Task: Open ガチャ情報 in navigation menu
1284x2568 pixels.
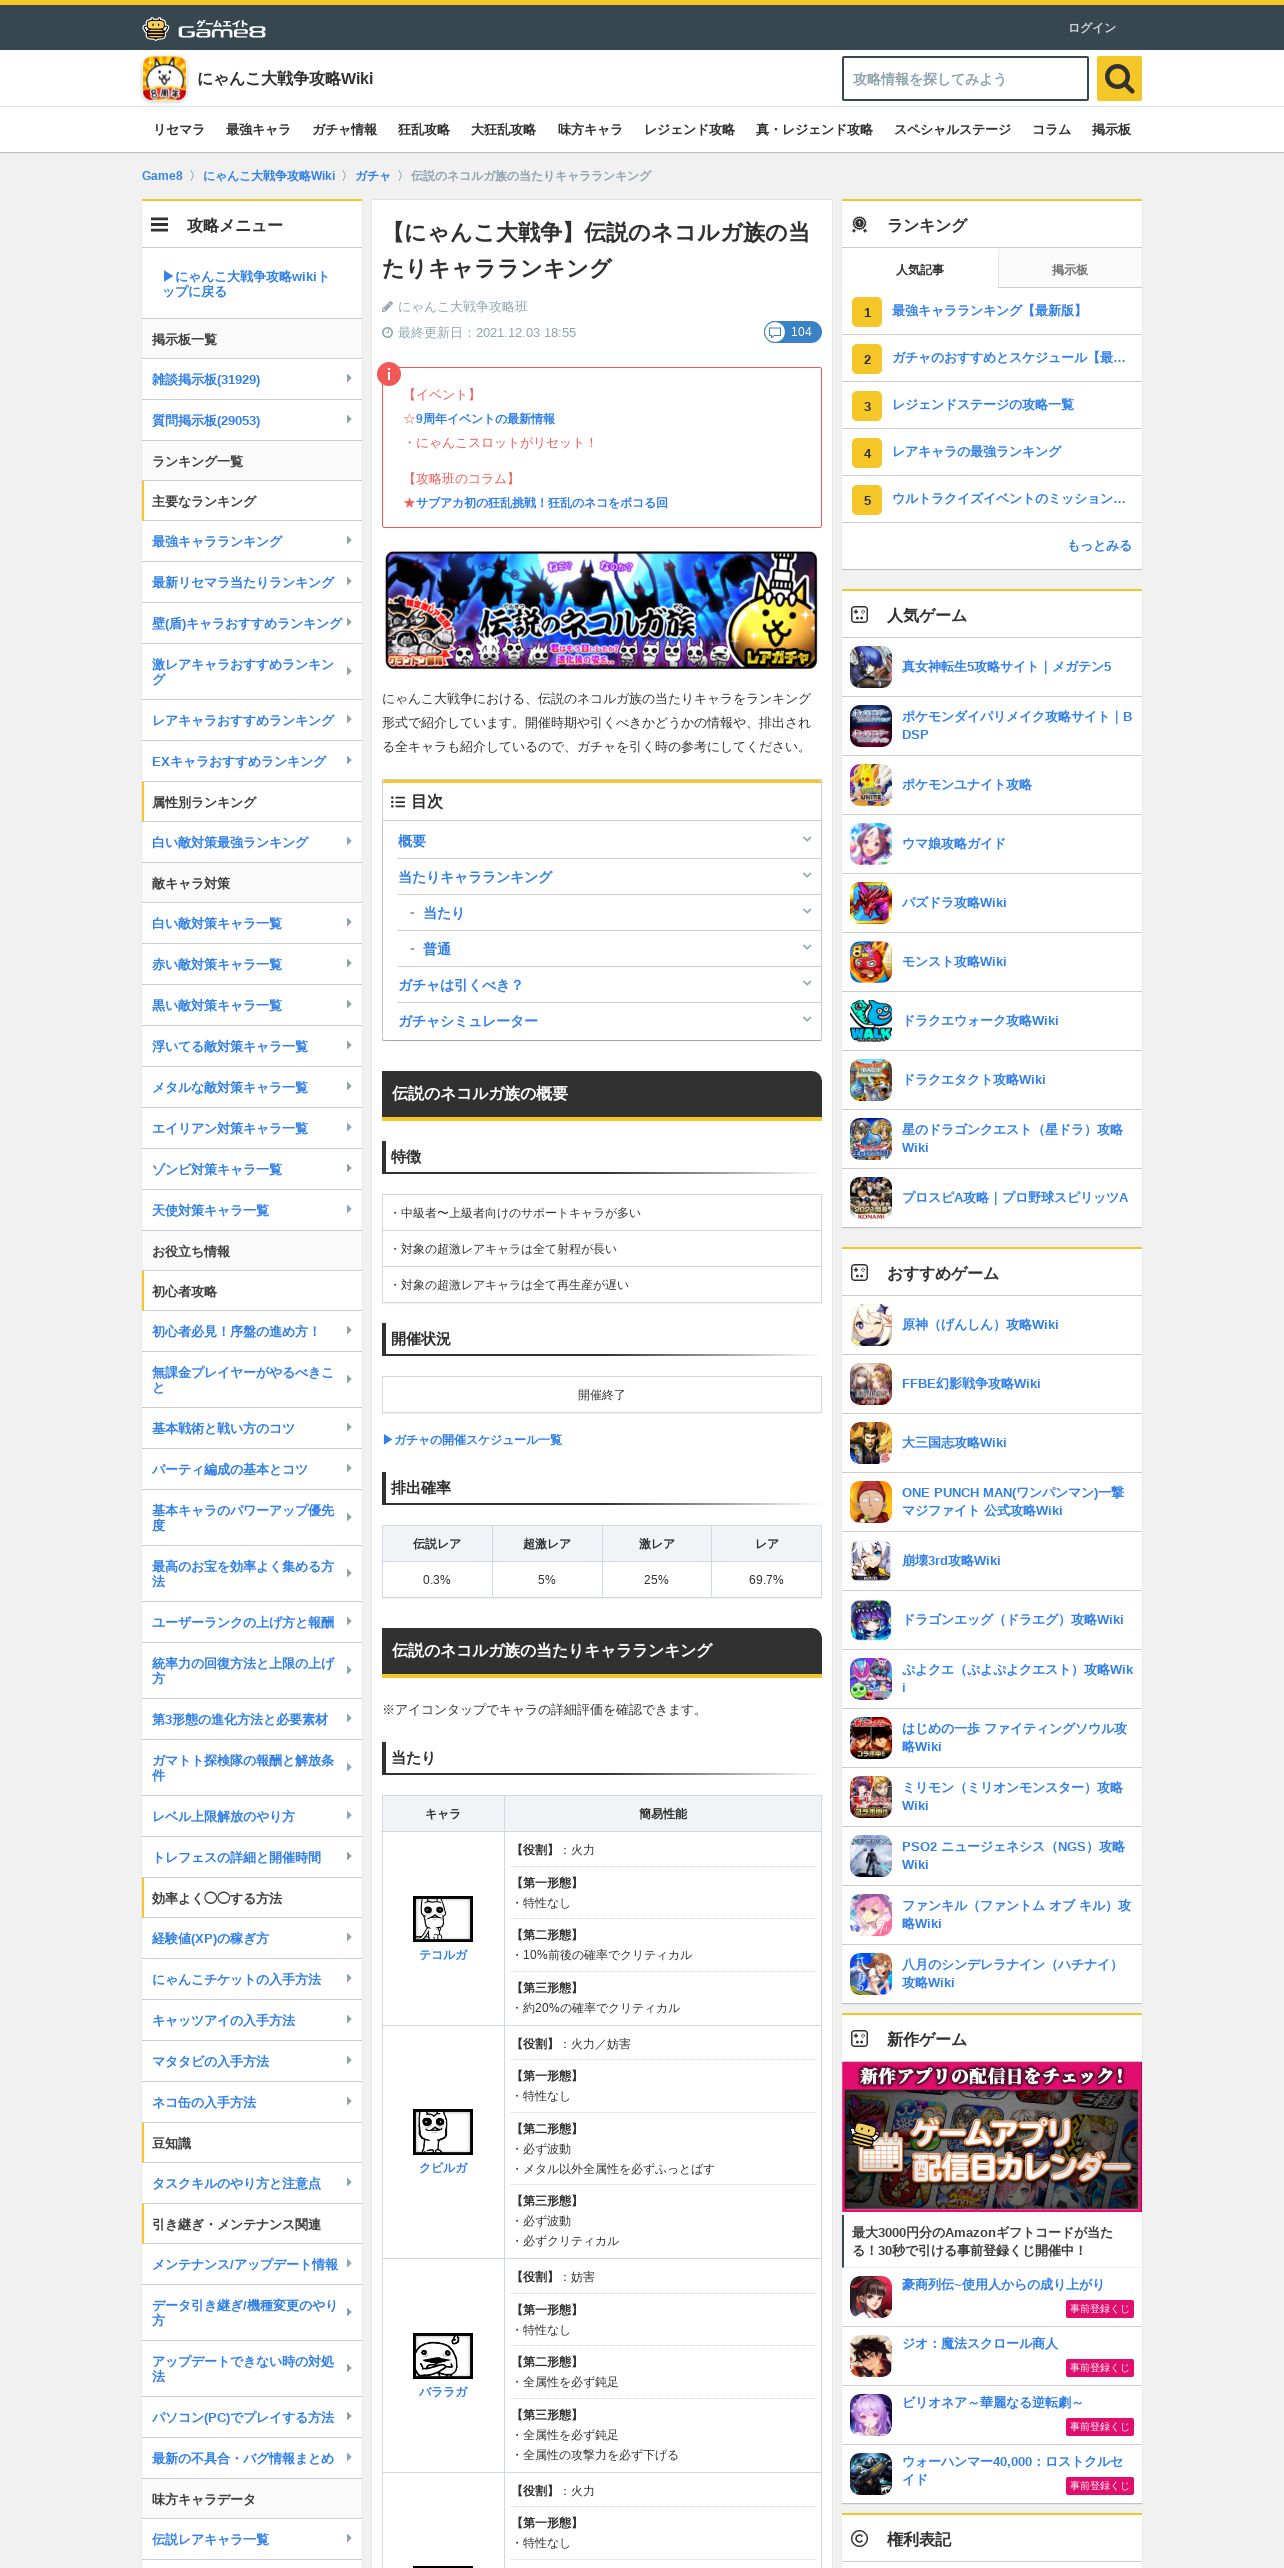Action: coord(344,130)
